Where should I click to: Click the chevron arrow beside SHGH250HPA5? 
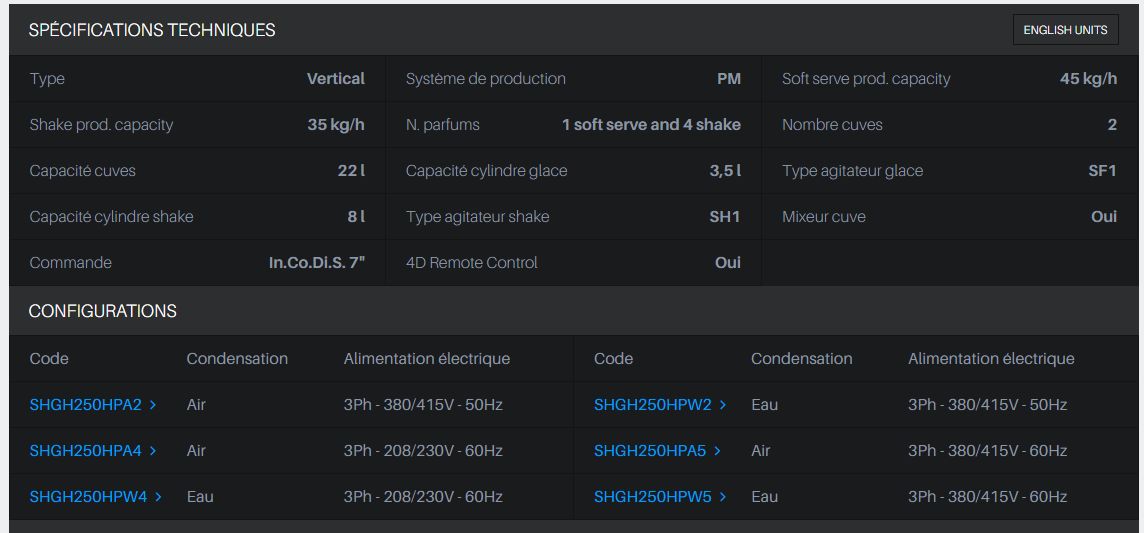718,451
